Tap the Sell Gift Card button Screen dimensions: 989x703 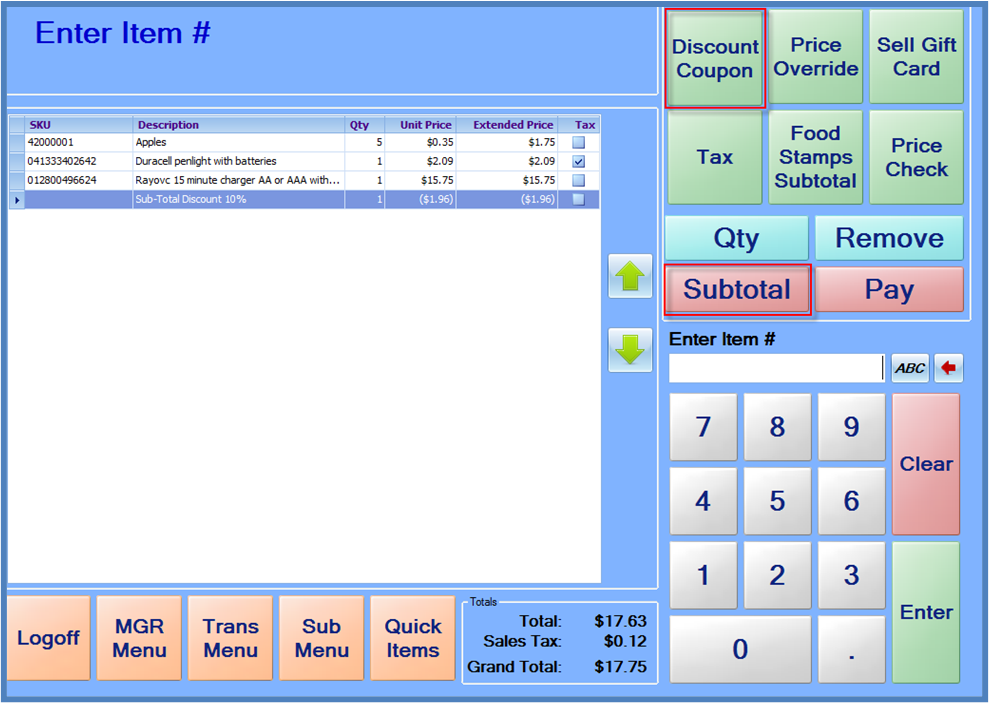coord(916,57)
